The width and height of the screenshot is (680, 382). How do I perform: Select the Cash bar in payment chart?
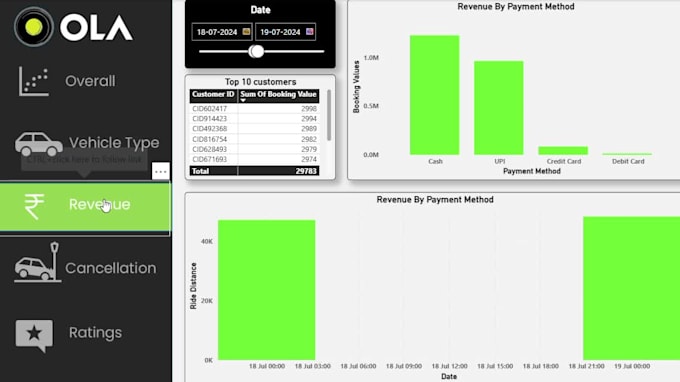coord(435,95)
